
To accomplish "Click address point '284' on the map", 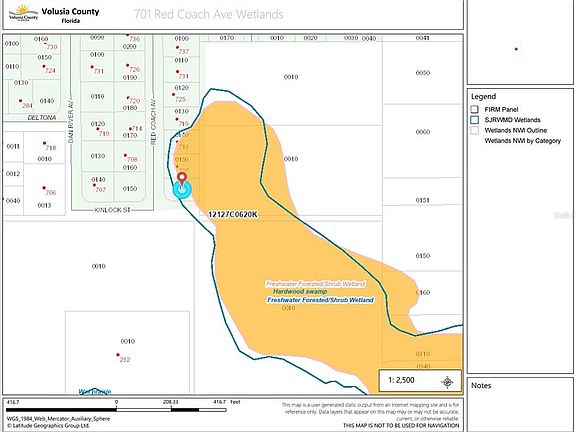I will tap(27, 105).
